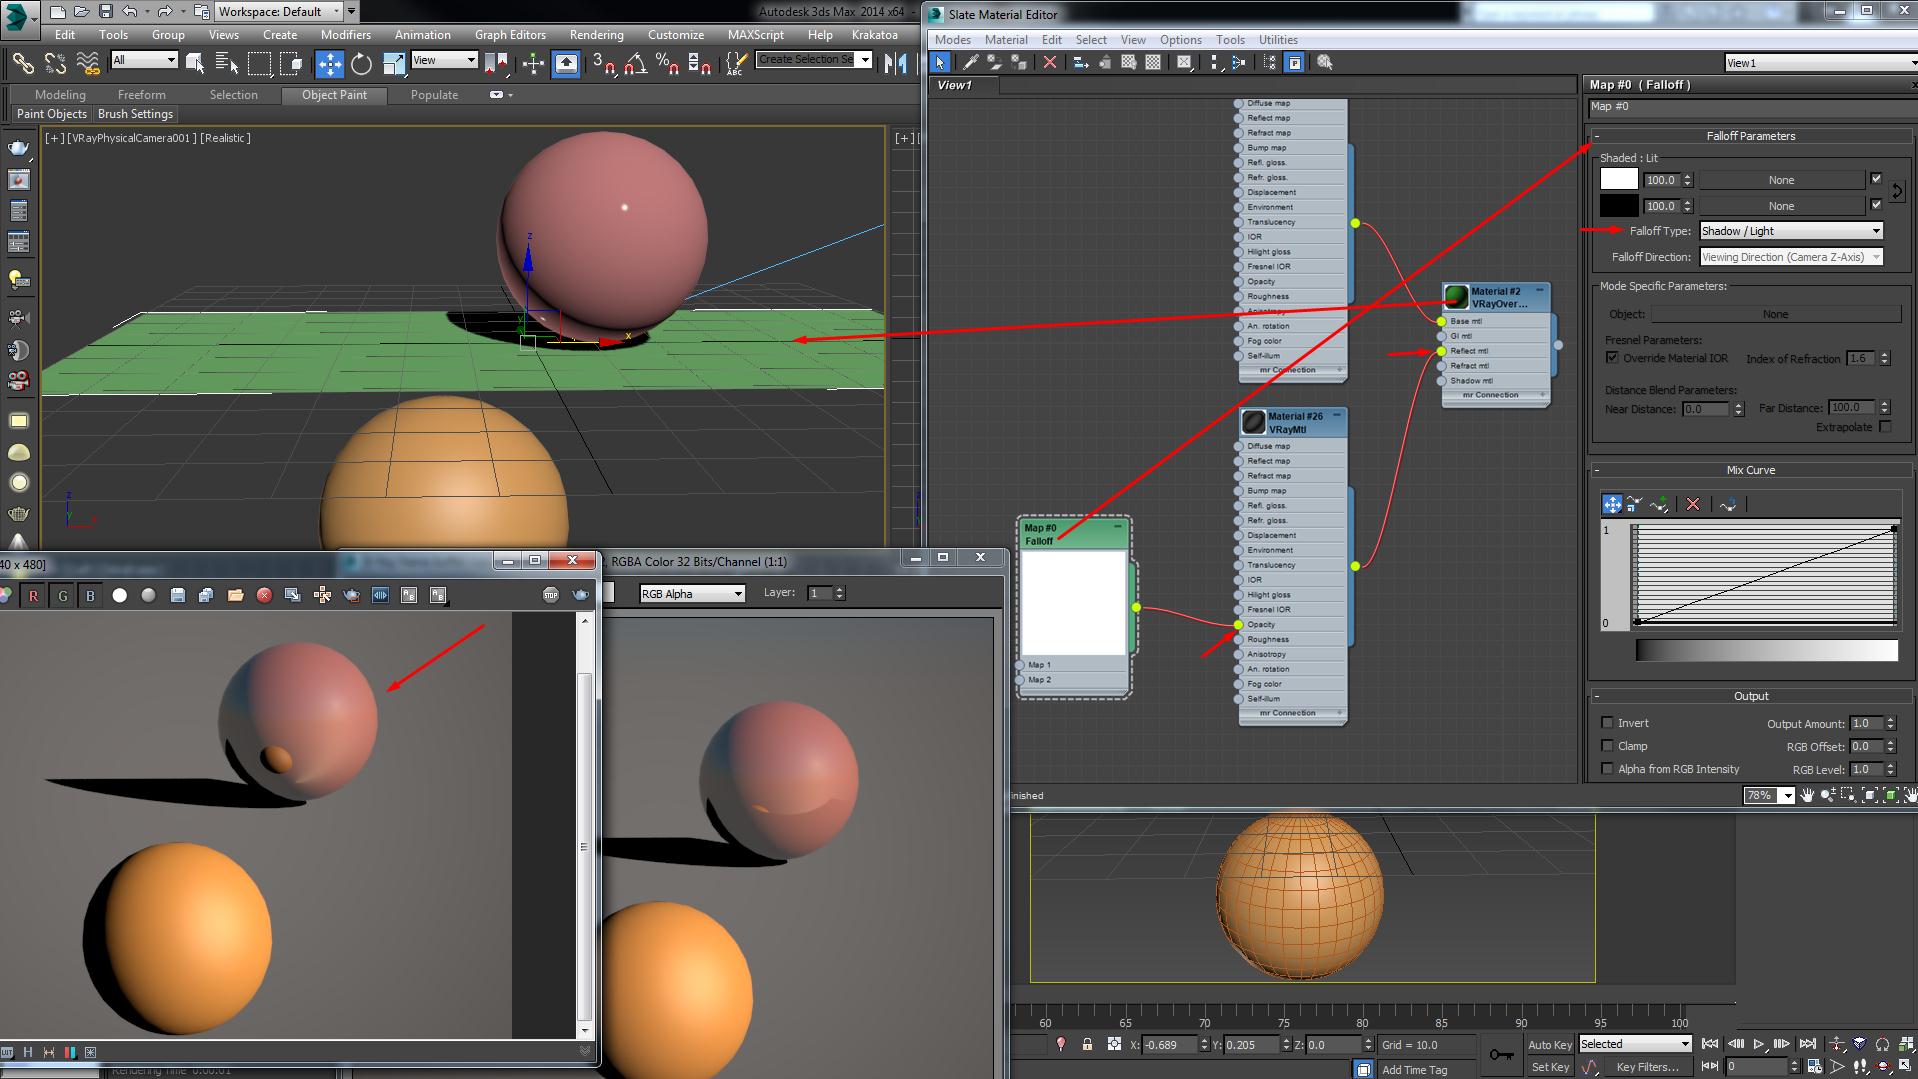Toggle the Selection Lock padlock icon
Viewport: 1918px width, 1079px height.
tap(1087, 1045)
